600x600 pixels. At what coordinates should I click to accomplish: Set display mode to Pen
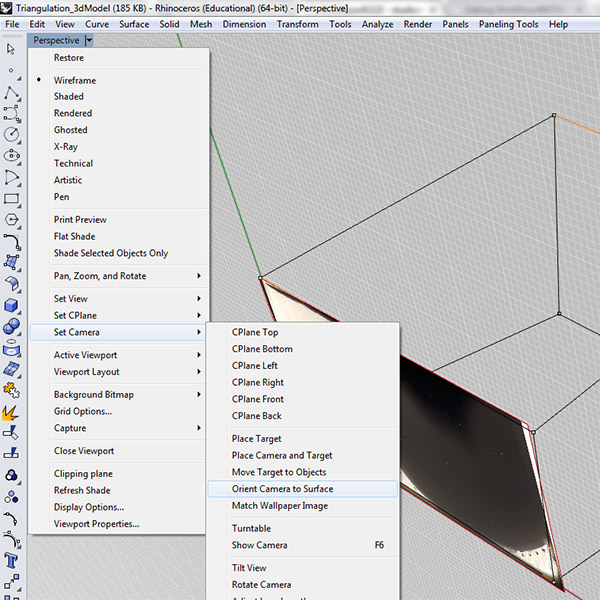[x=61, y=197]
